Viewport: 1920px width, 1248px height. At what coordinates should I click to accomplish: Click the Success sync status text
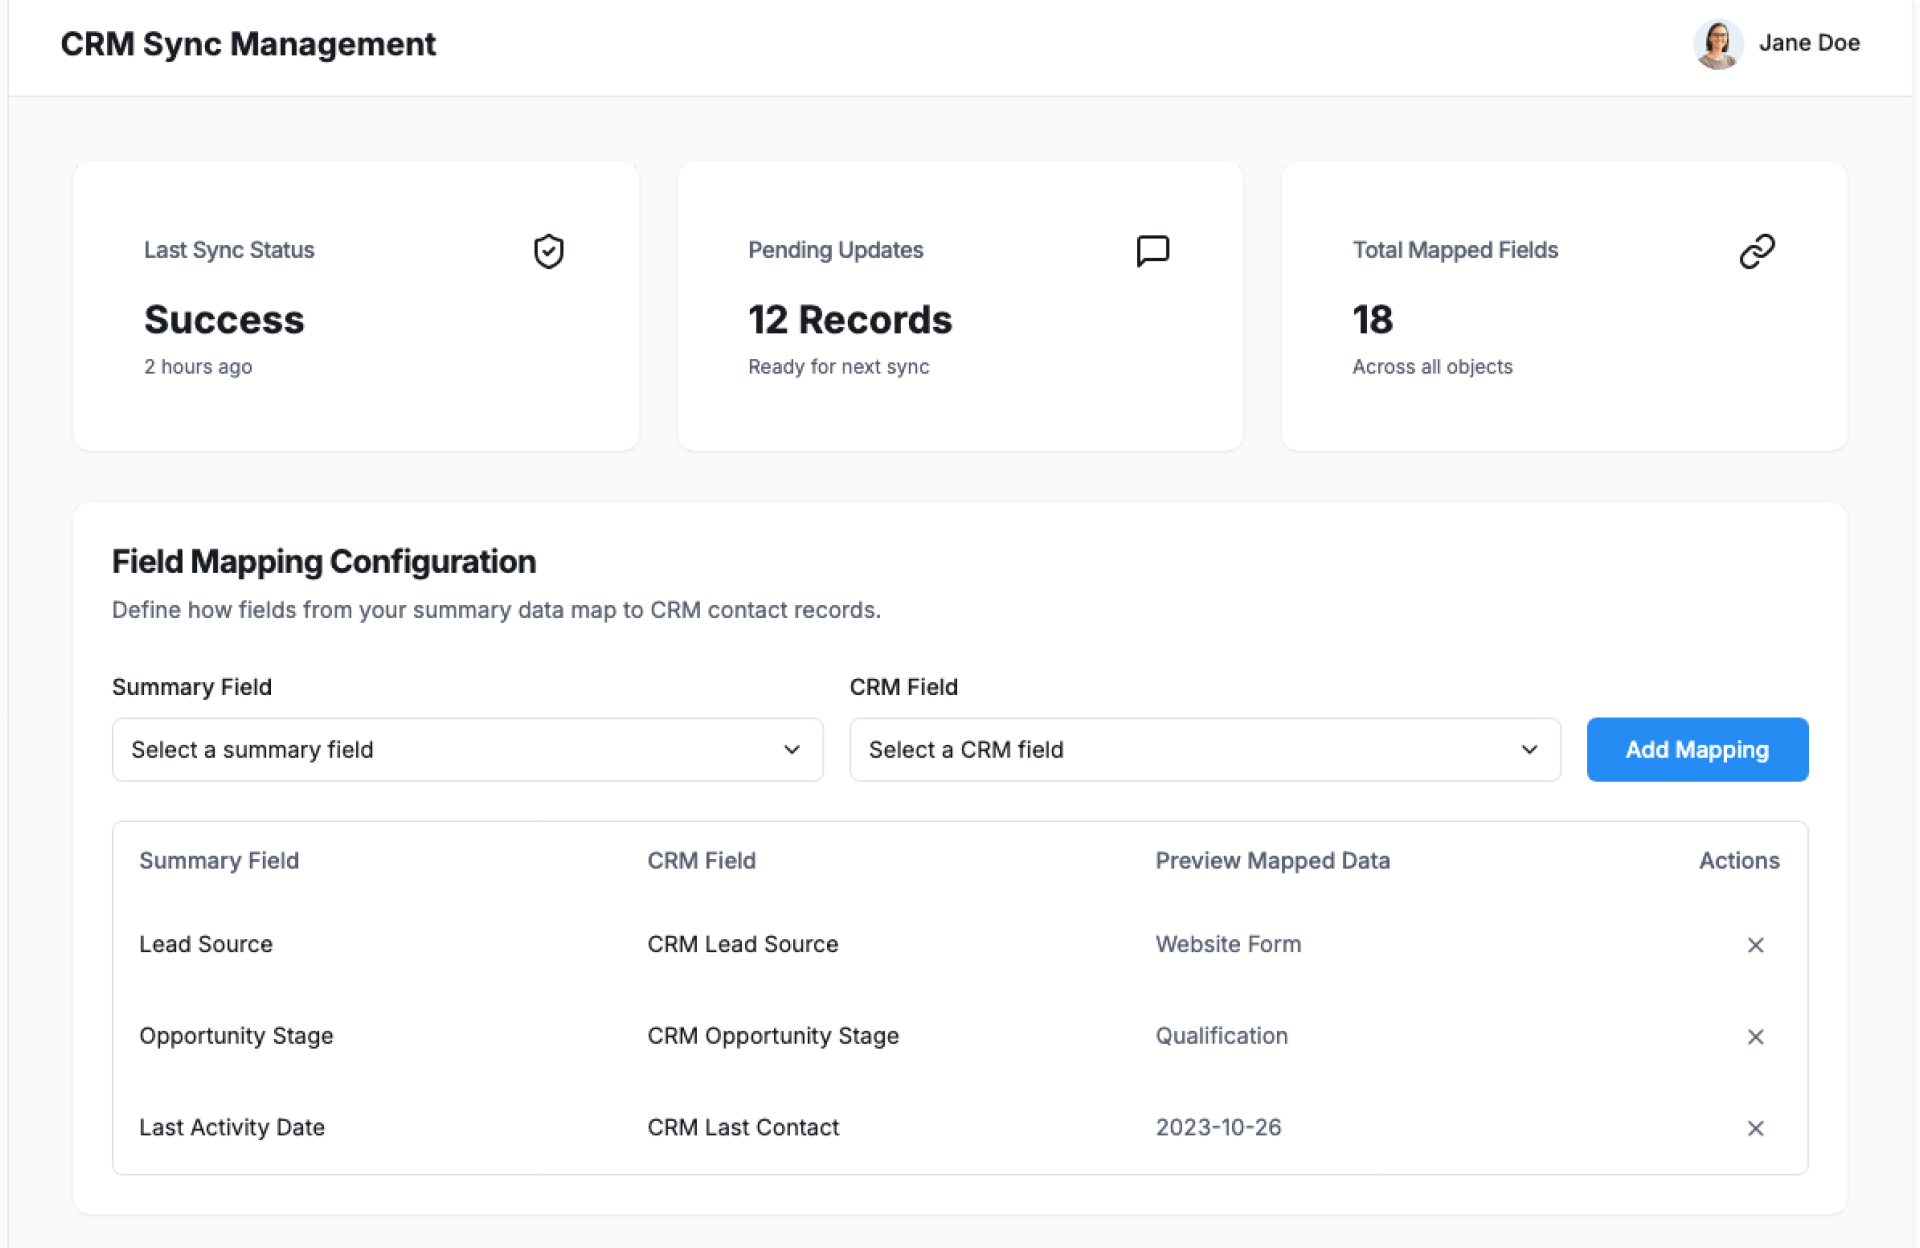tap(224, 320)
